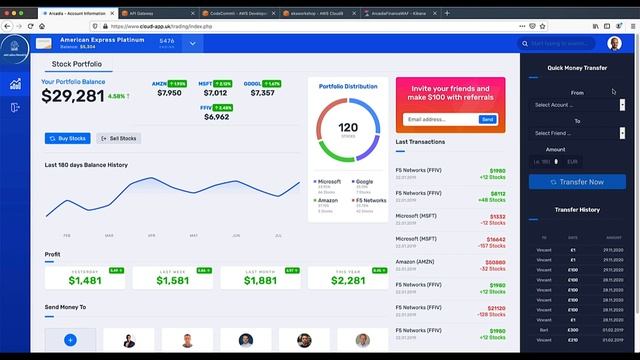The image size is (640, 360).
Task: Click the F5 Networks legend entry
Action: pyautogui.click(x=369, y=205)
